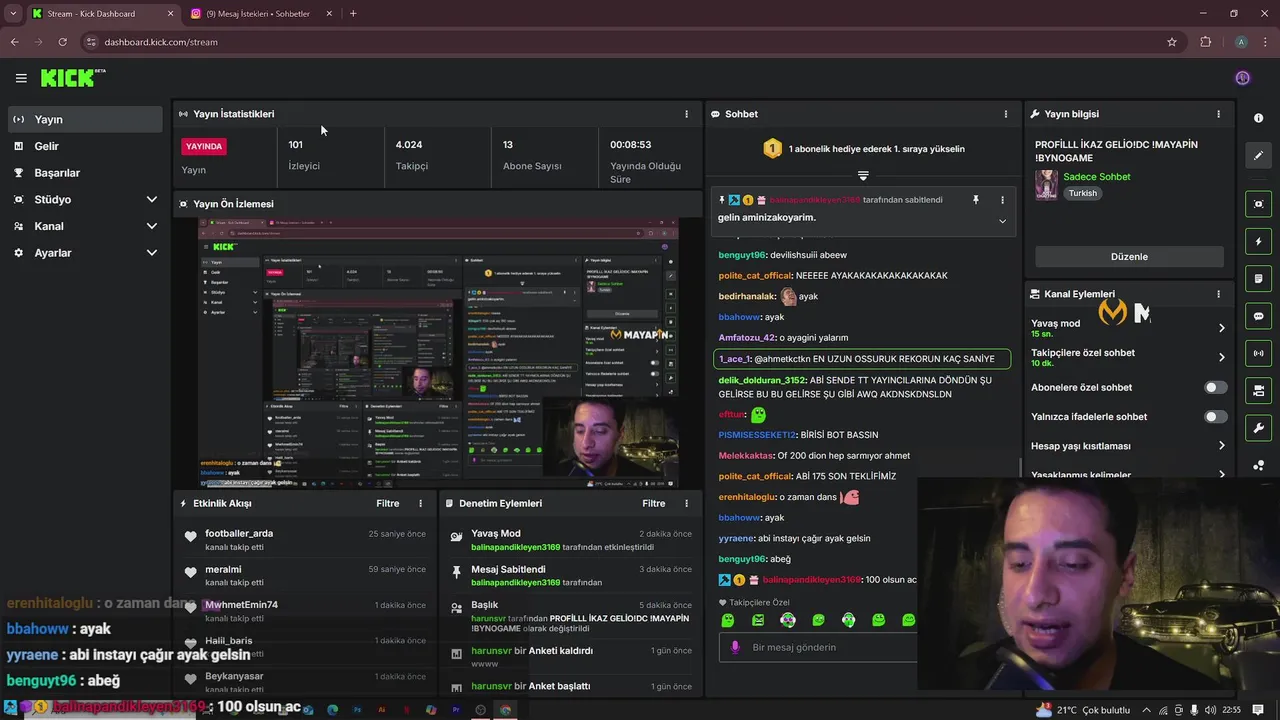Switch to Stream - Kick Dashboard tab

[x=100, y=14]
